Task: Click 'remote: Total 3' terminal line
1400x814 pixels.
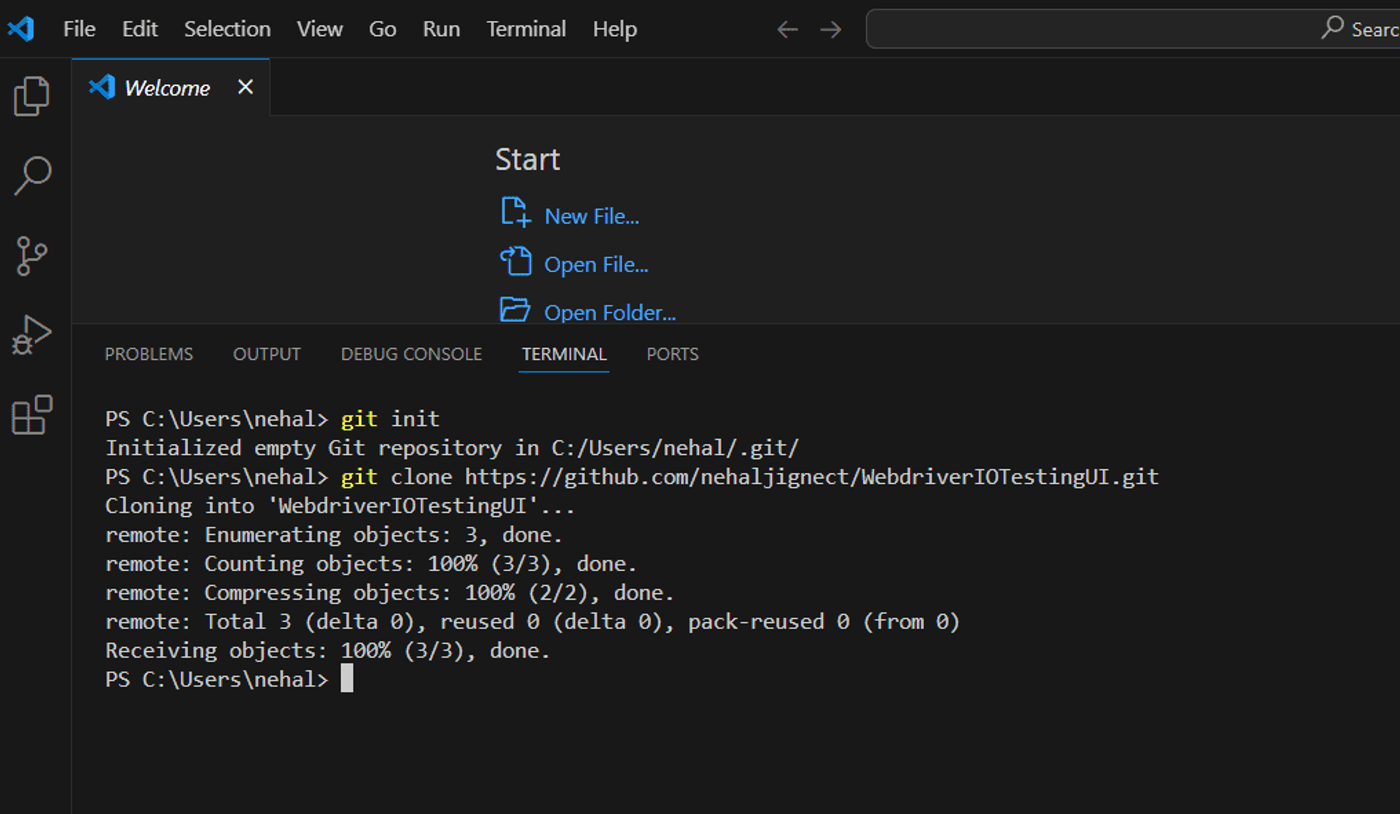Action: pos(532,622)
